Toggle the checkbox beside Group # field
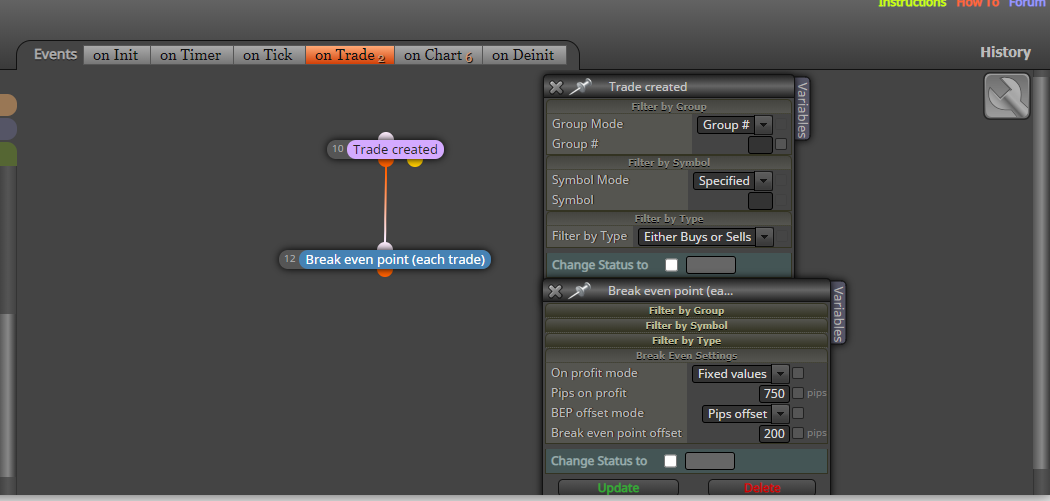Image resolution: width=1050 pixels, height=501 pixels. click(781, 144)
